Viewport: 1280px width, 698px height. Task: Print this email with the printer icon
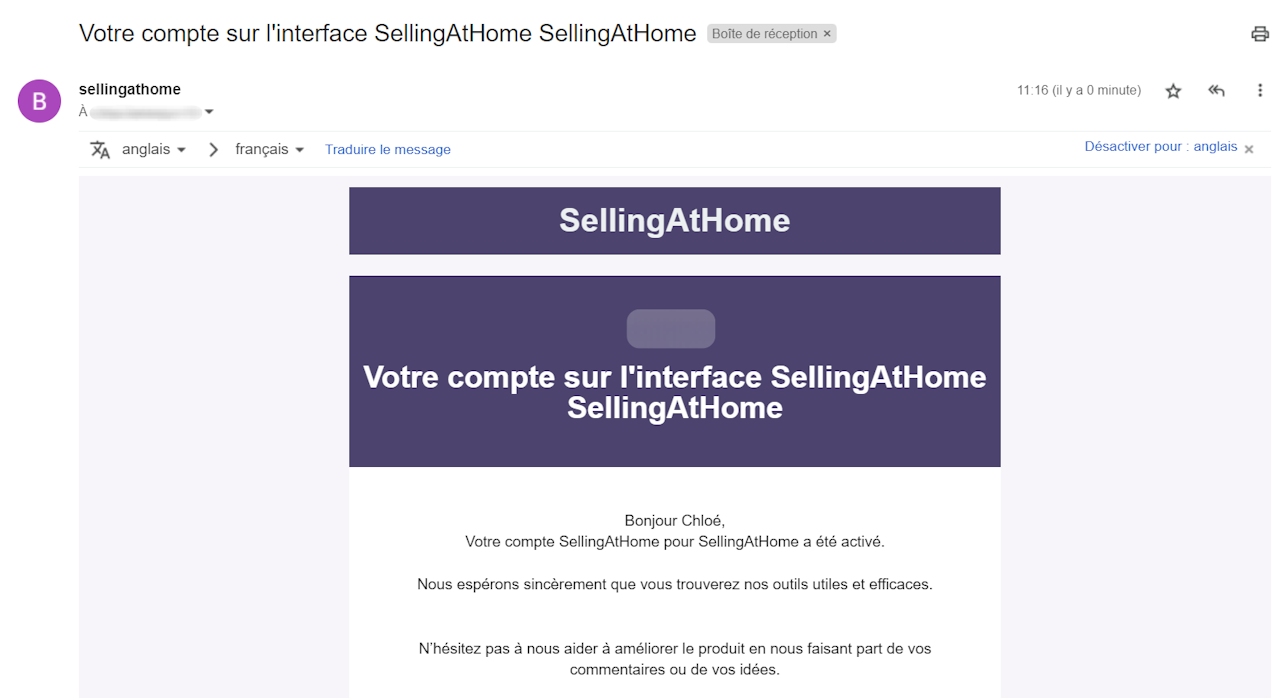1260,34
